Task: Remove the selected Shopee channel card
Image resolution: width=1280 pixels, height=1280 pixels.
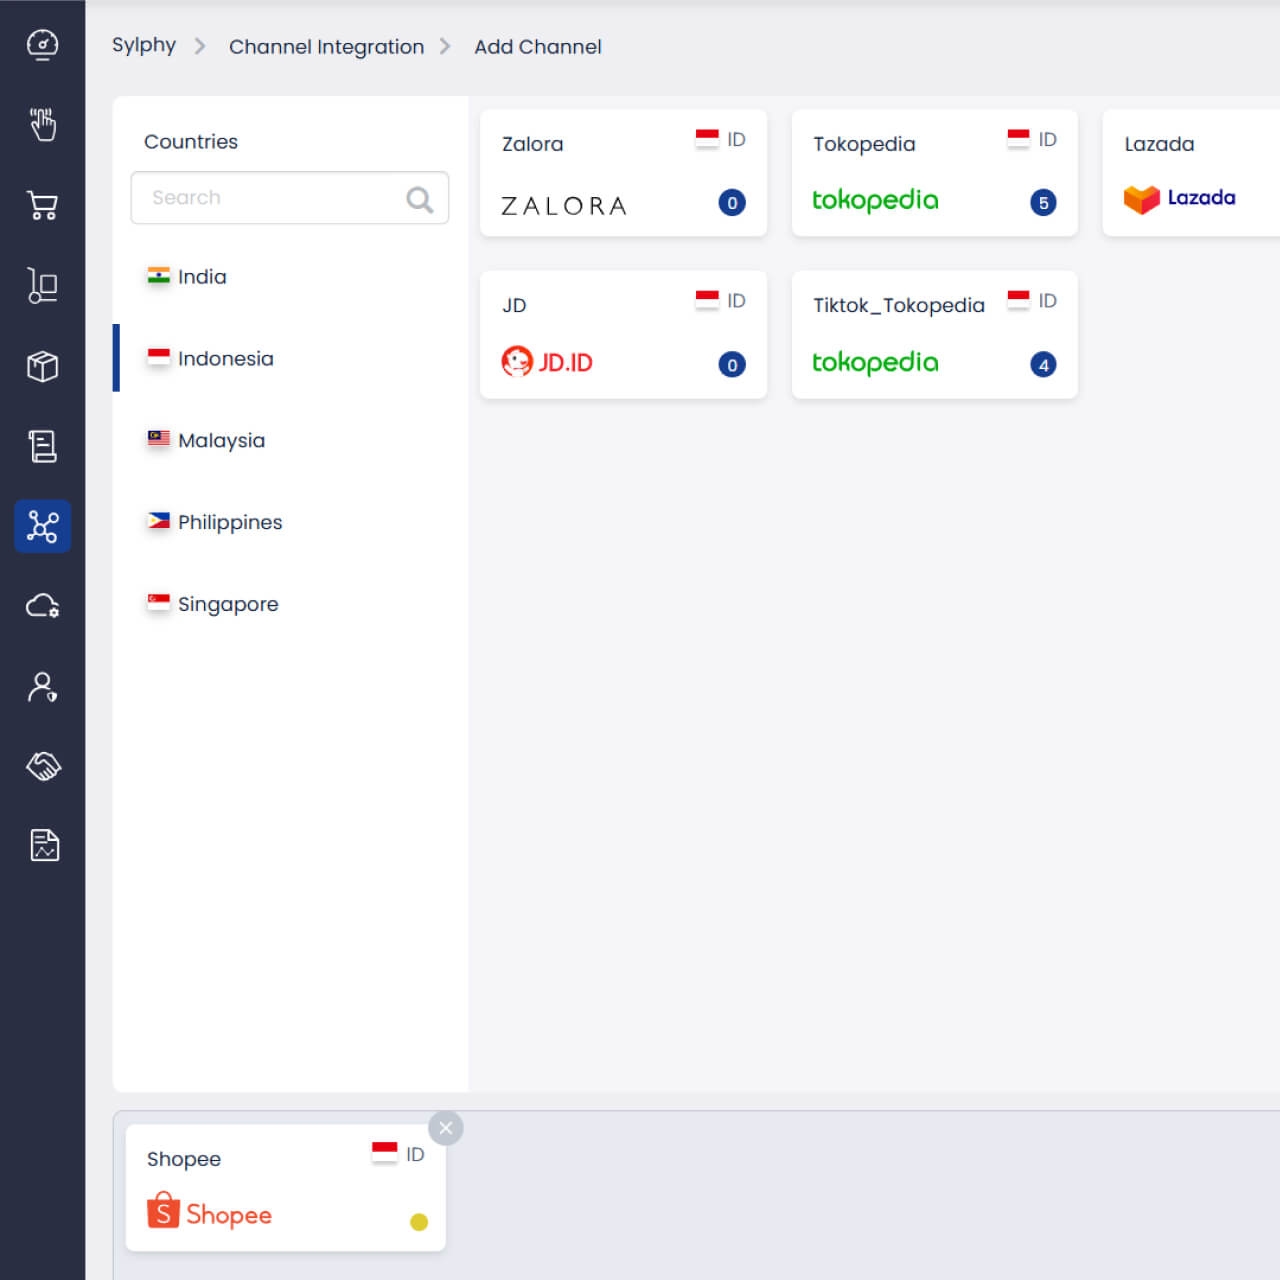Action: [446, 1128]
